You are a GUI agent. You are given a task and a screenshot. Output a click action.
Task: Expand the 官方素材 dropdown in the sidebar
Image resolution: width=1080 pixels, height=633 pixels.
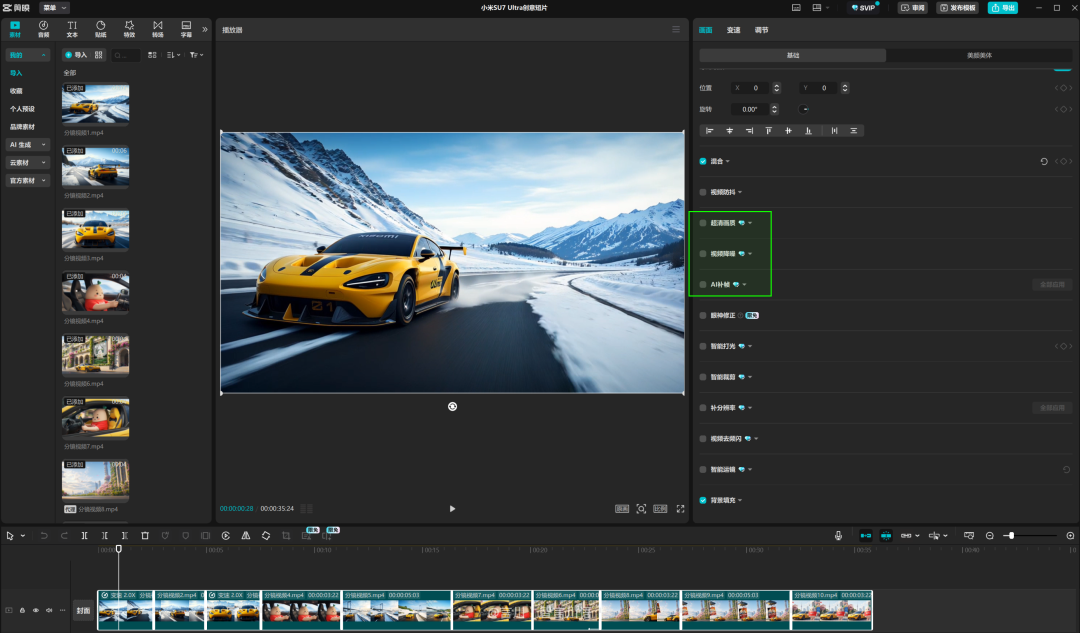(x=27, y=180)
